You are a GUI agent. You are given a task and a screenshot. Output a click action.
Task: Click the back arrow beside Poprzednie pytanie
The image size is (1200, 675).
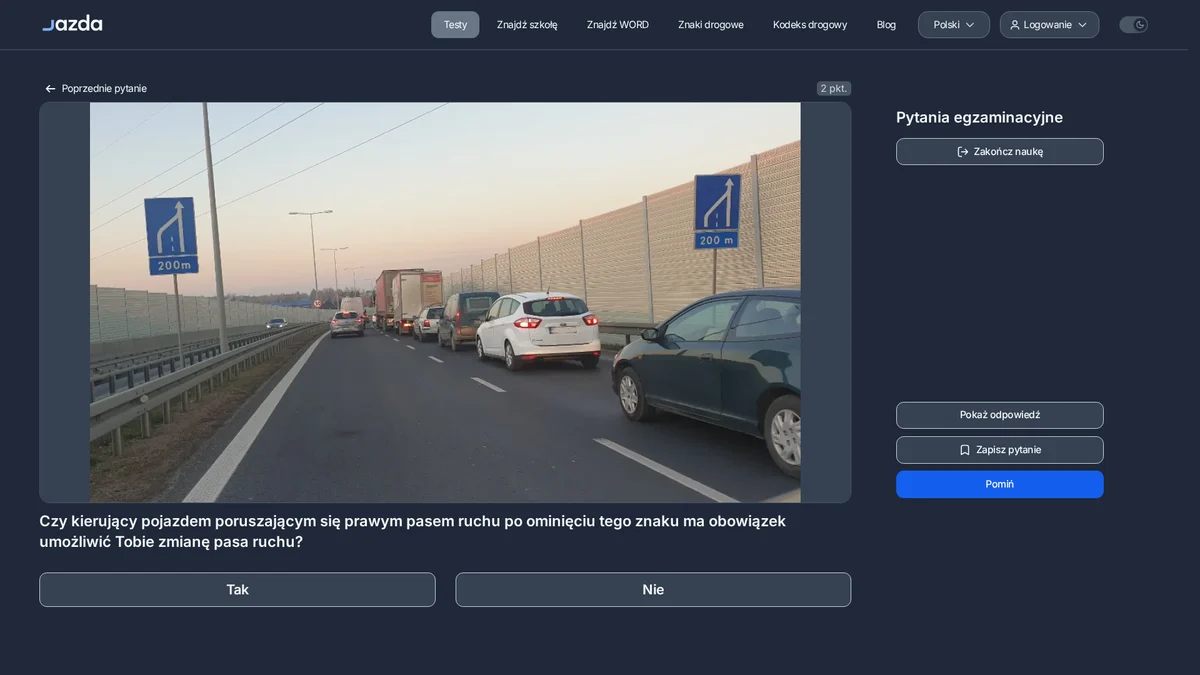pos(50,89)
